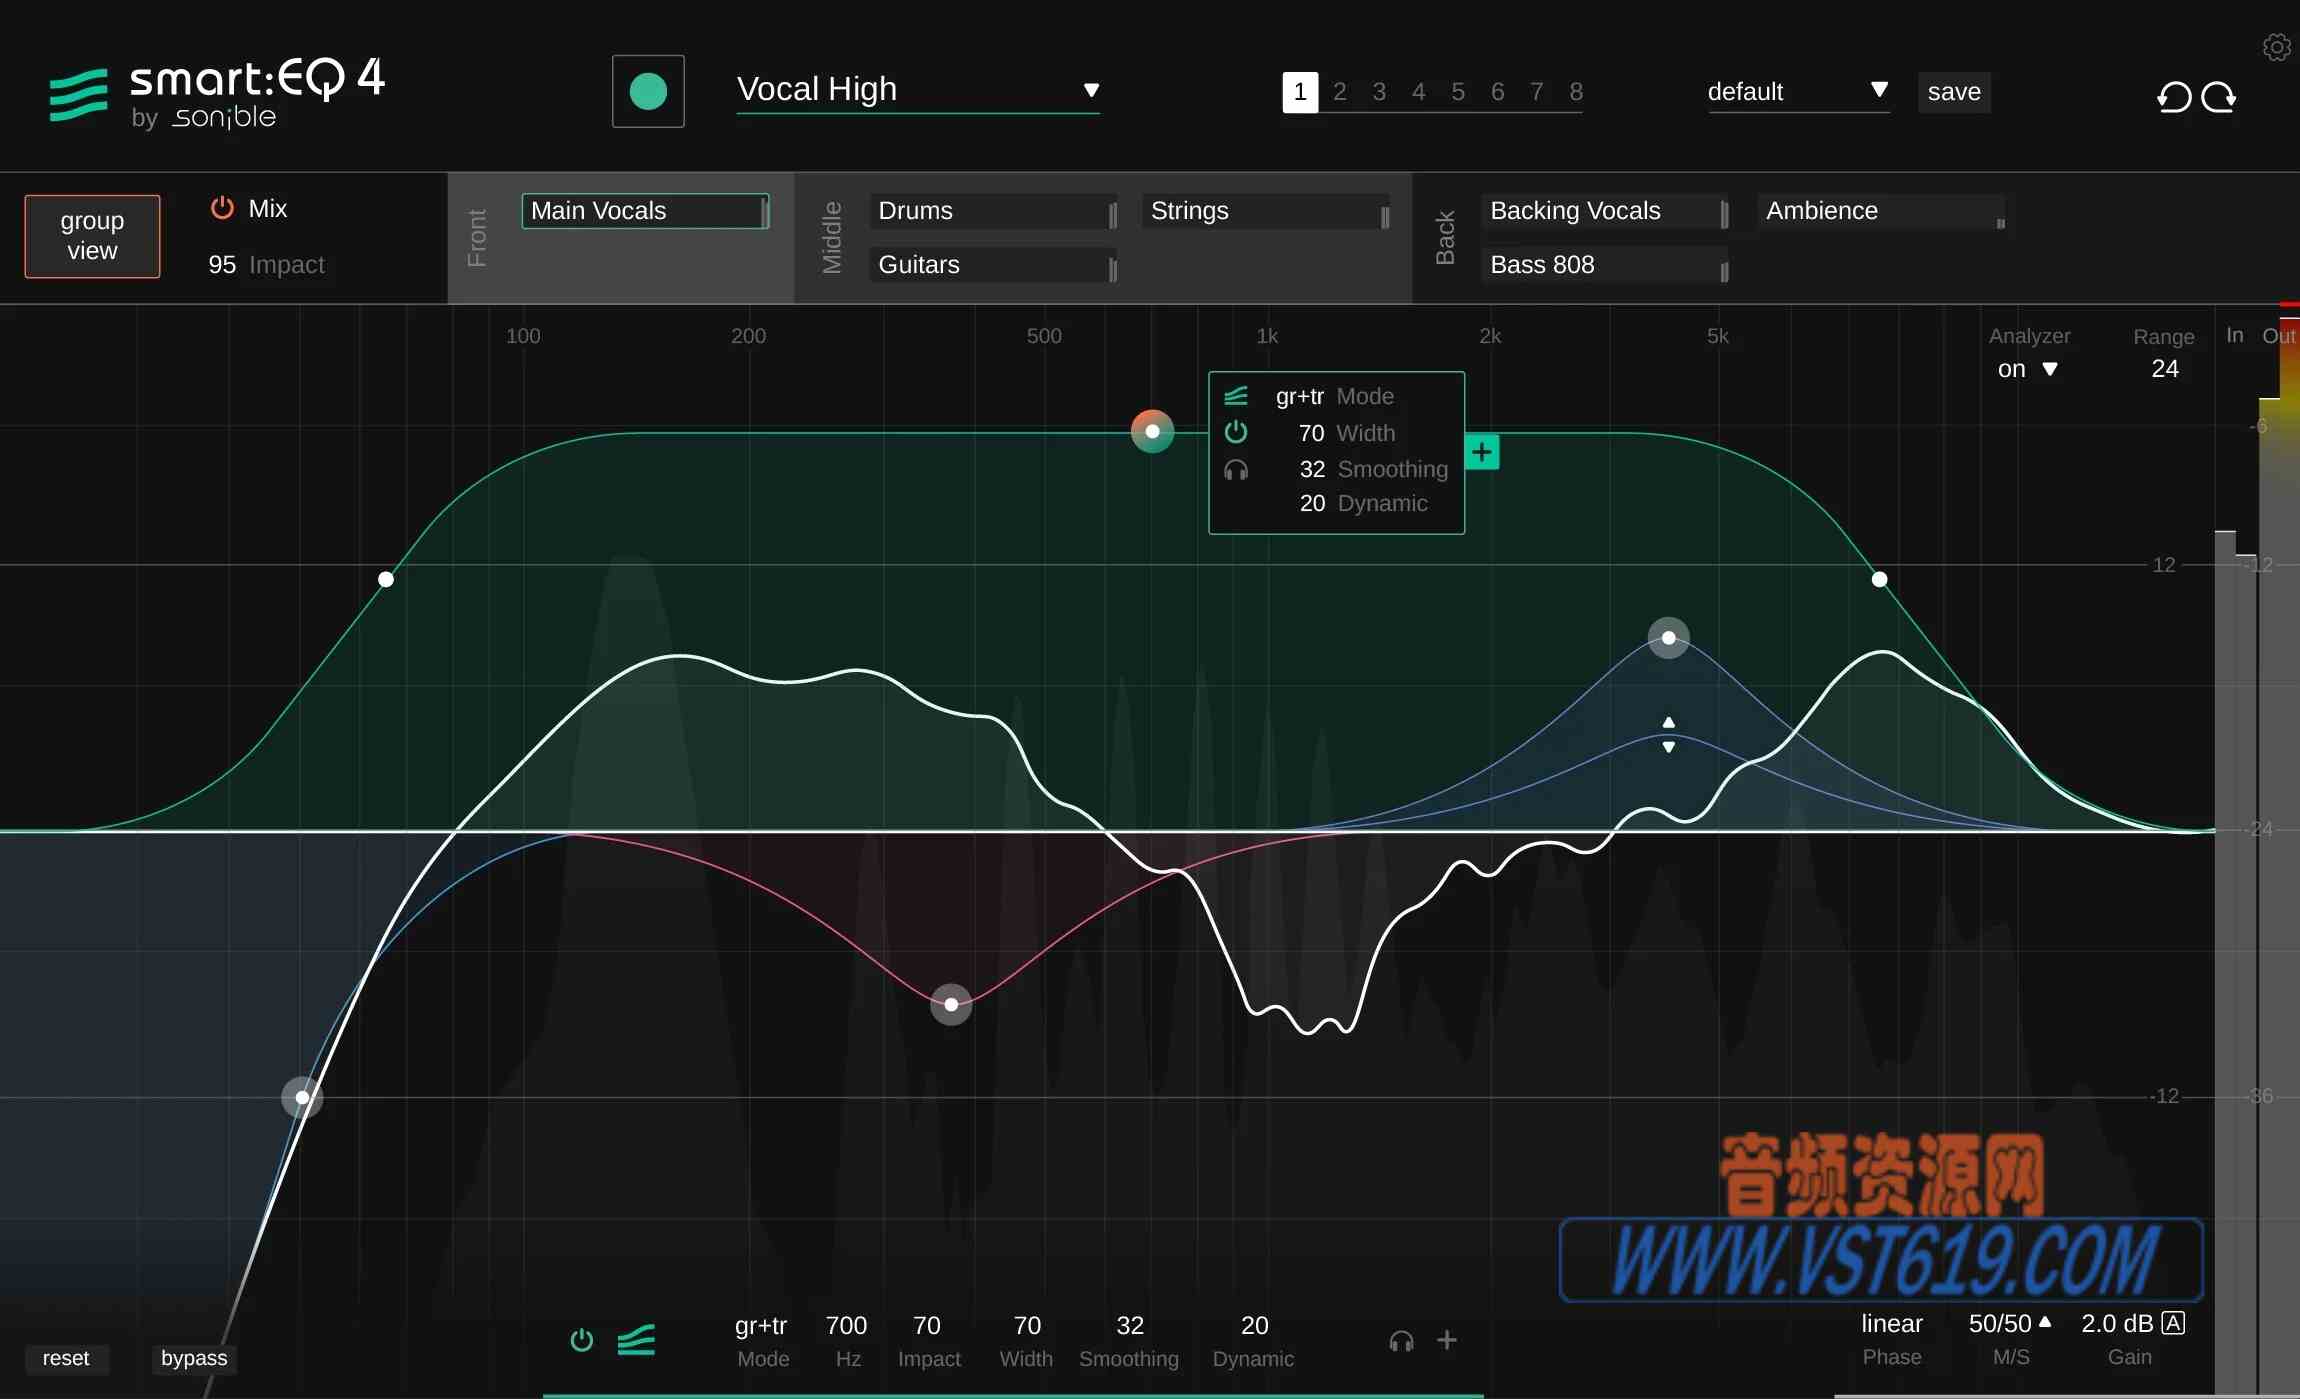This screenshot has width=2300, height=1399.
Task: Open the settings gear icon
Action: [2276, 47]
